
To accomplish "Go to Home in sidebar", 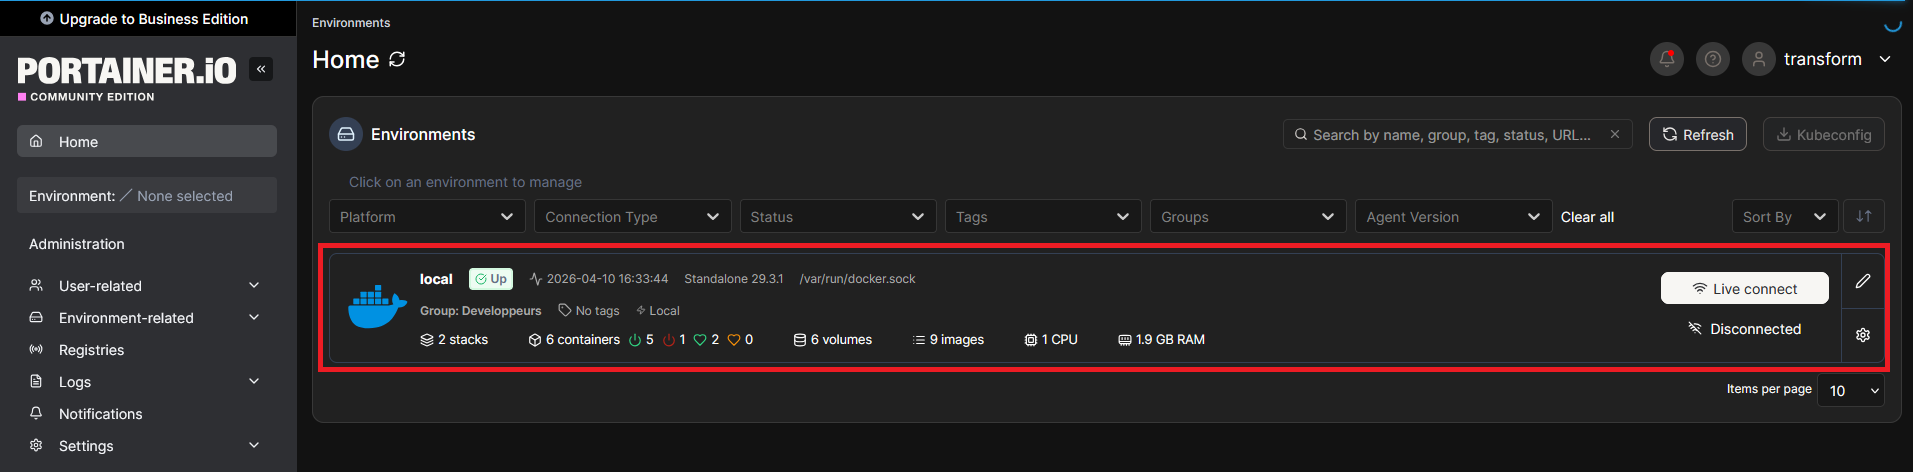I will [x=147, y=141].
